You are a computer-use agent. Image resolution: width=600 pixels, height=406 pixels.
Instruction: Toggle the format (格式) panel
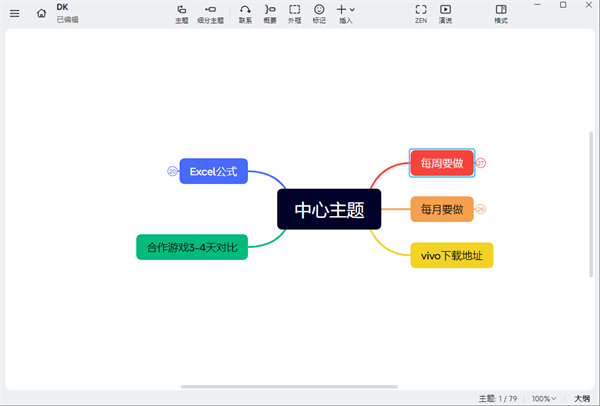tap(501, 13)
